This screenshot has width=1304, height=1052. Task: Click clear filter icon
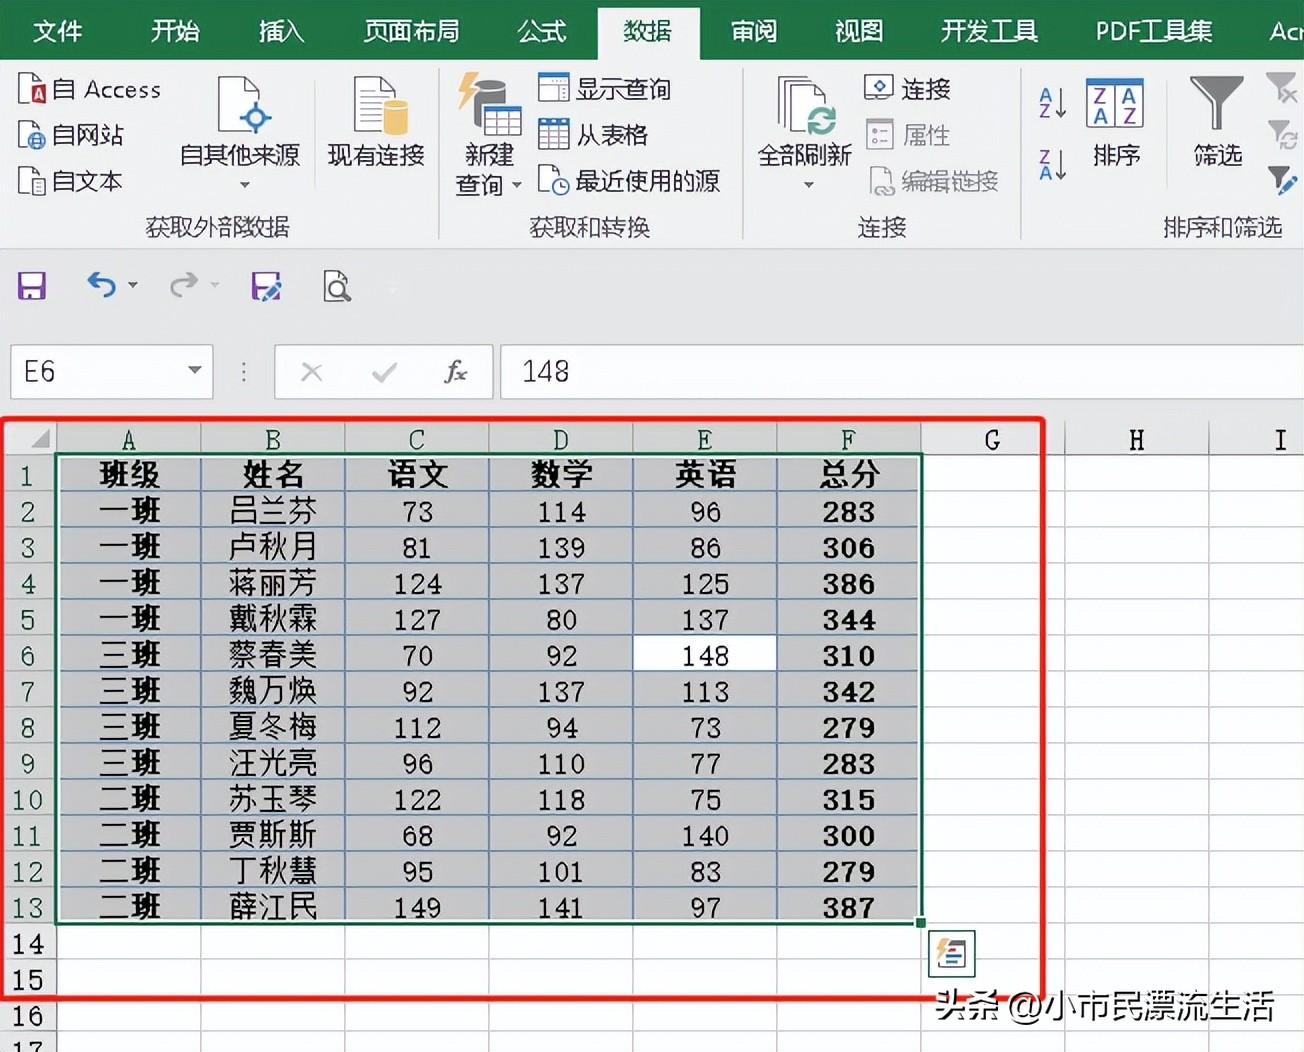coord(1281,88)
